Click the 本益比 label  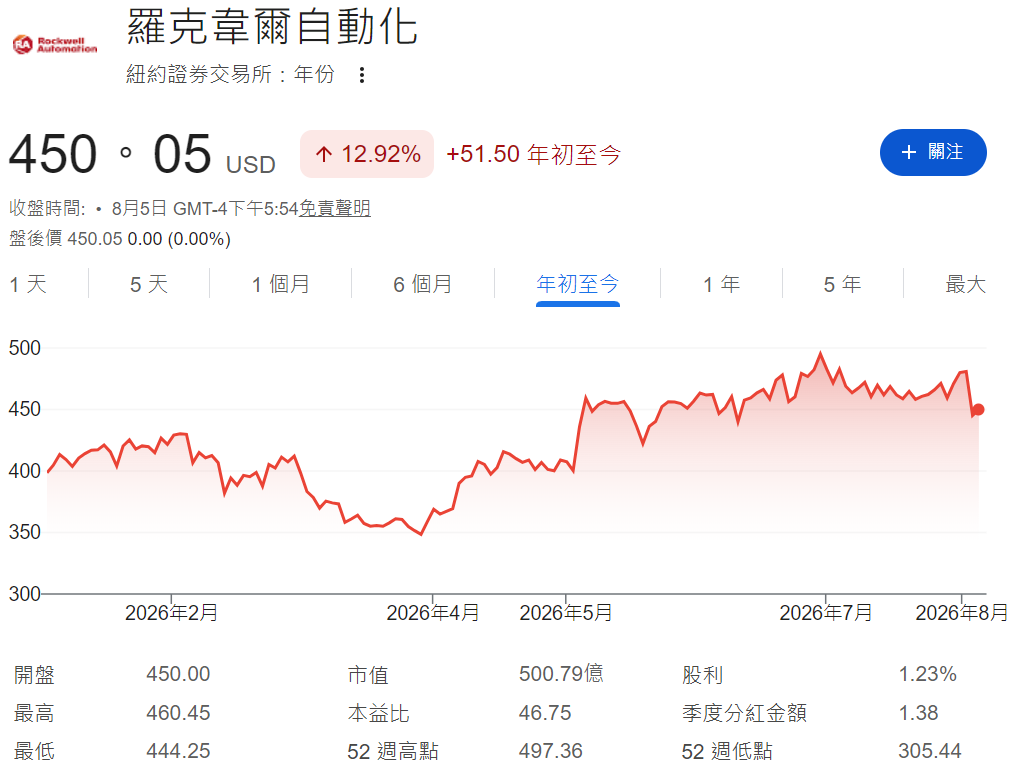378,713
